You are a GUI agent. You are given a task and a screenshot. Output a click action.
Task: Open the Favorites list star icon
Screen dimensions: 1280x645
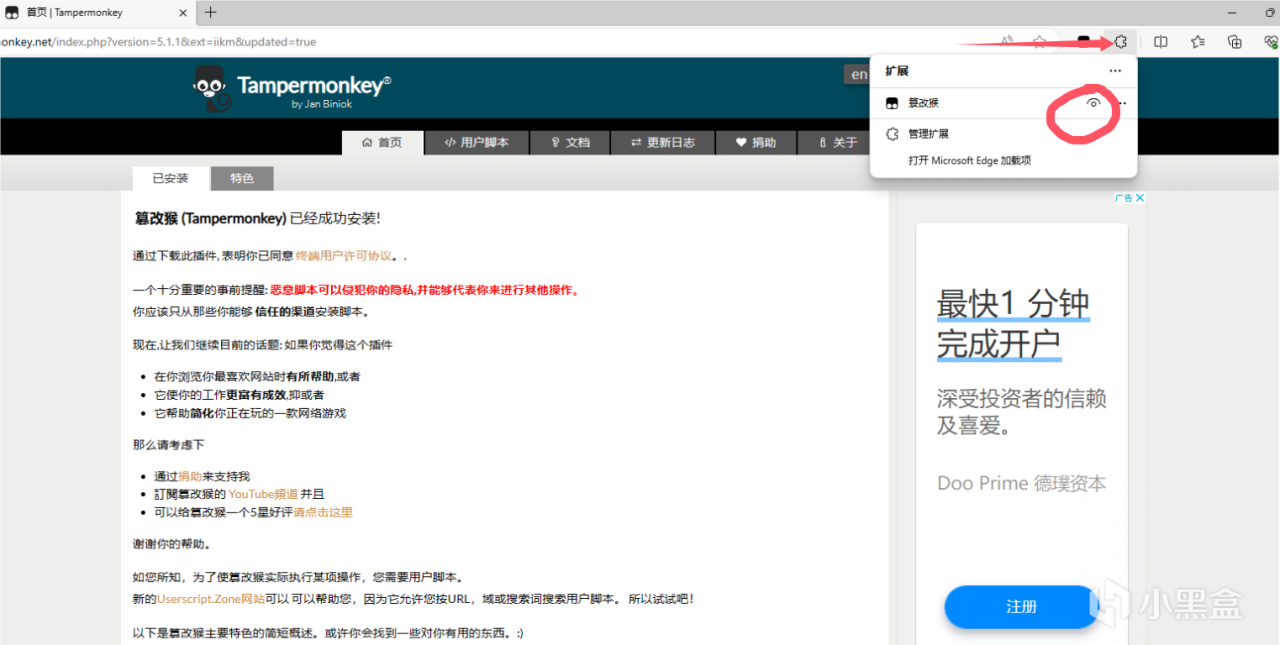click(x=1197, y=42)
